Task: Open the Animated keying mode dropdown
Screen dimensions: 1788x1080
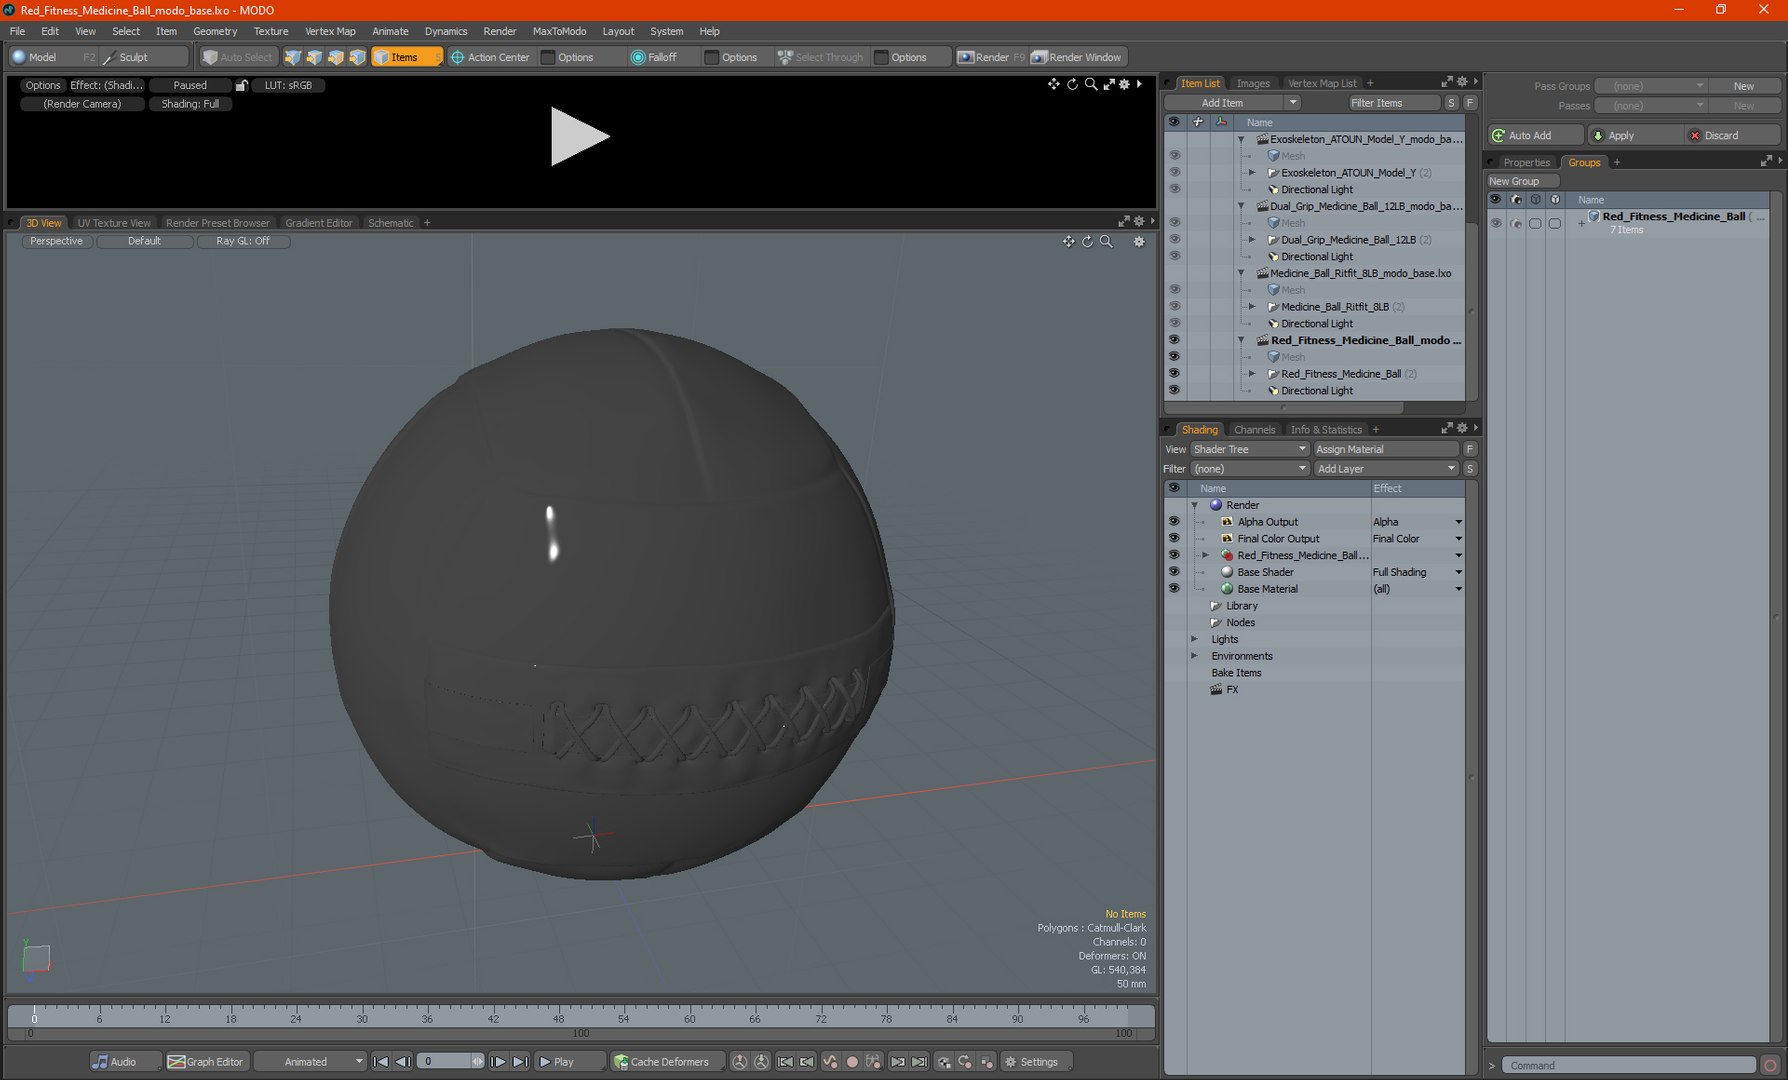Action: tap(310, 1062)
